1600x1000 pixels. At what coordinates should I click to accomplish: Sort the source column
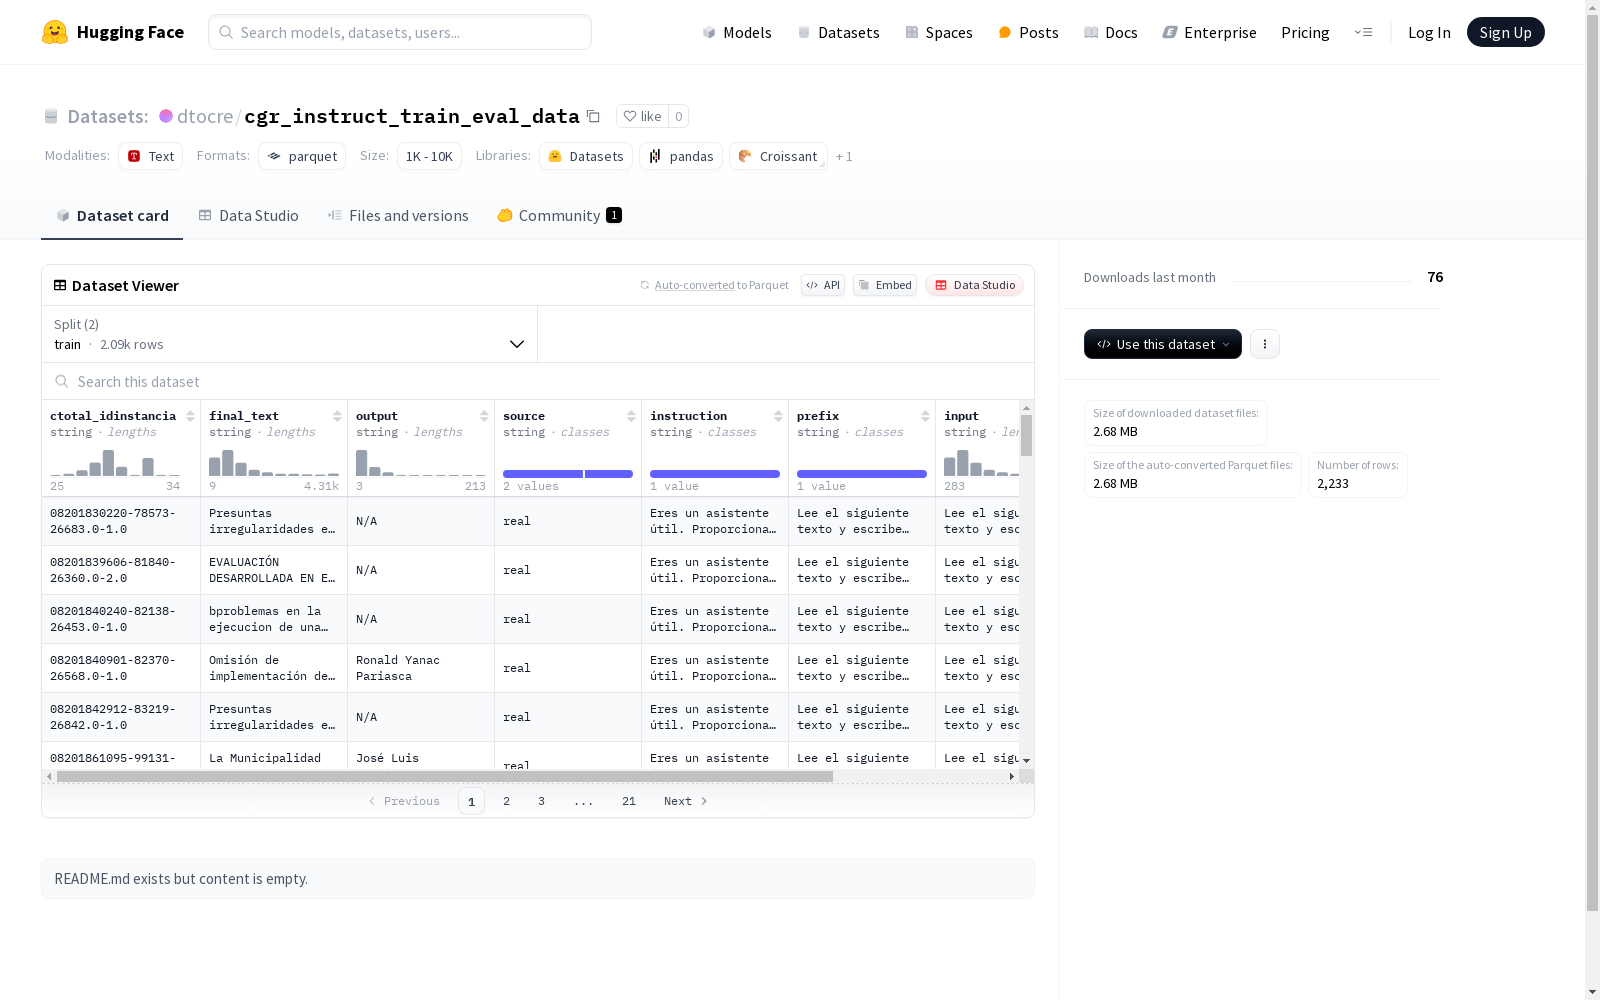[631, 416]
